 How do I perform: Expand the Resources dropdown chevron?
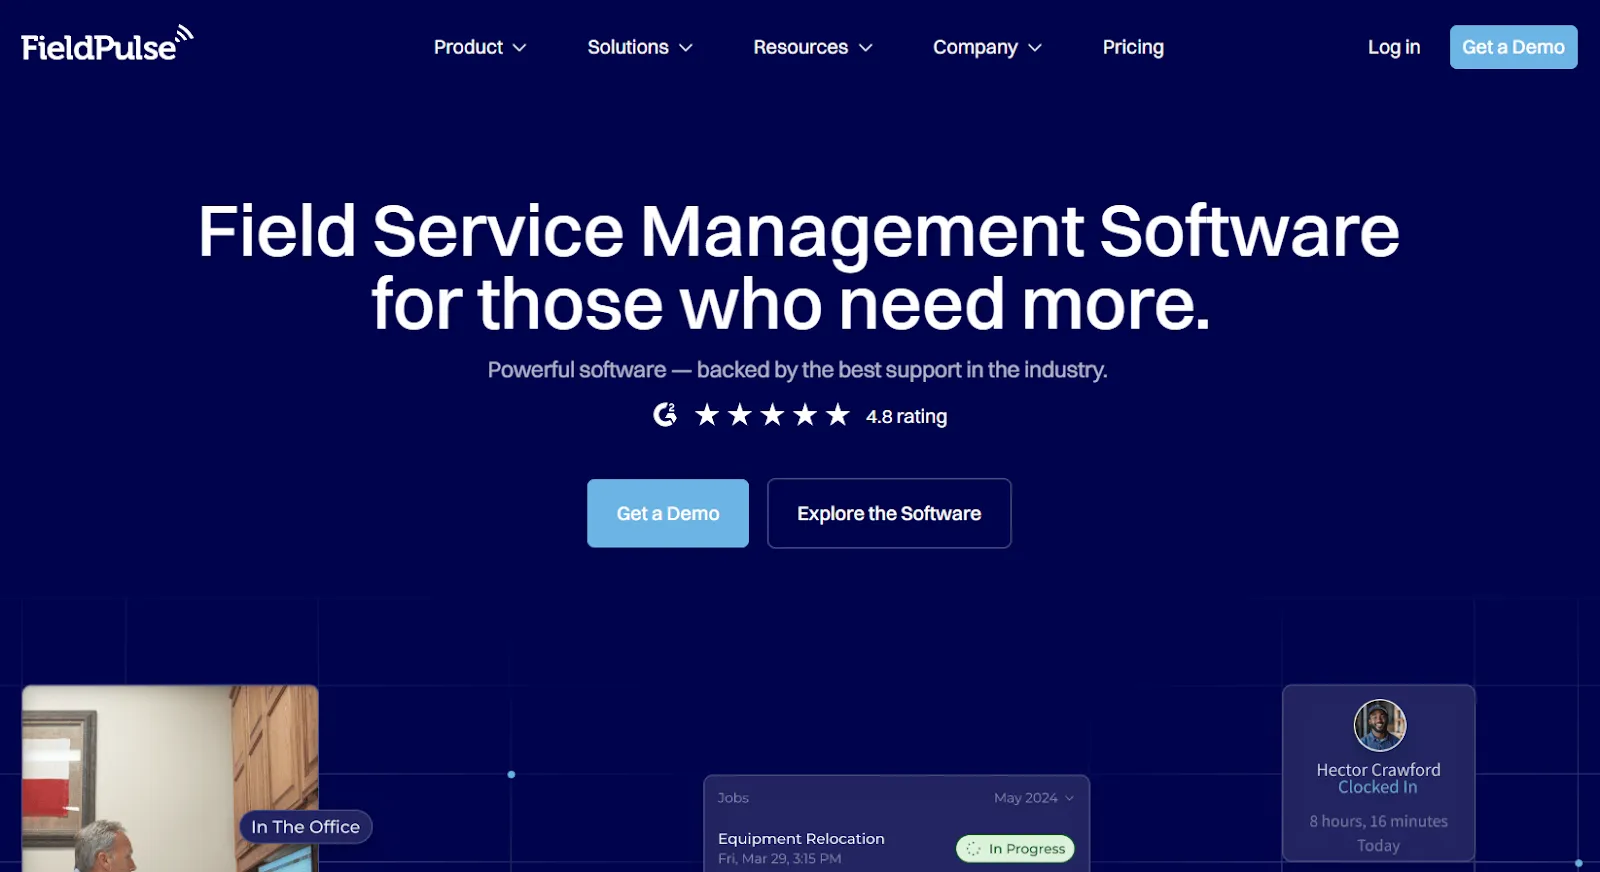866,48
